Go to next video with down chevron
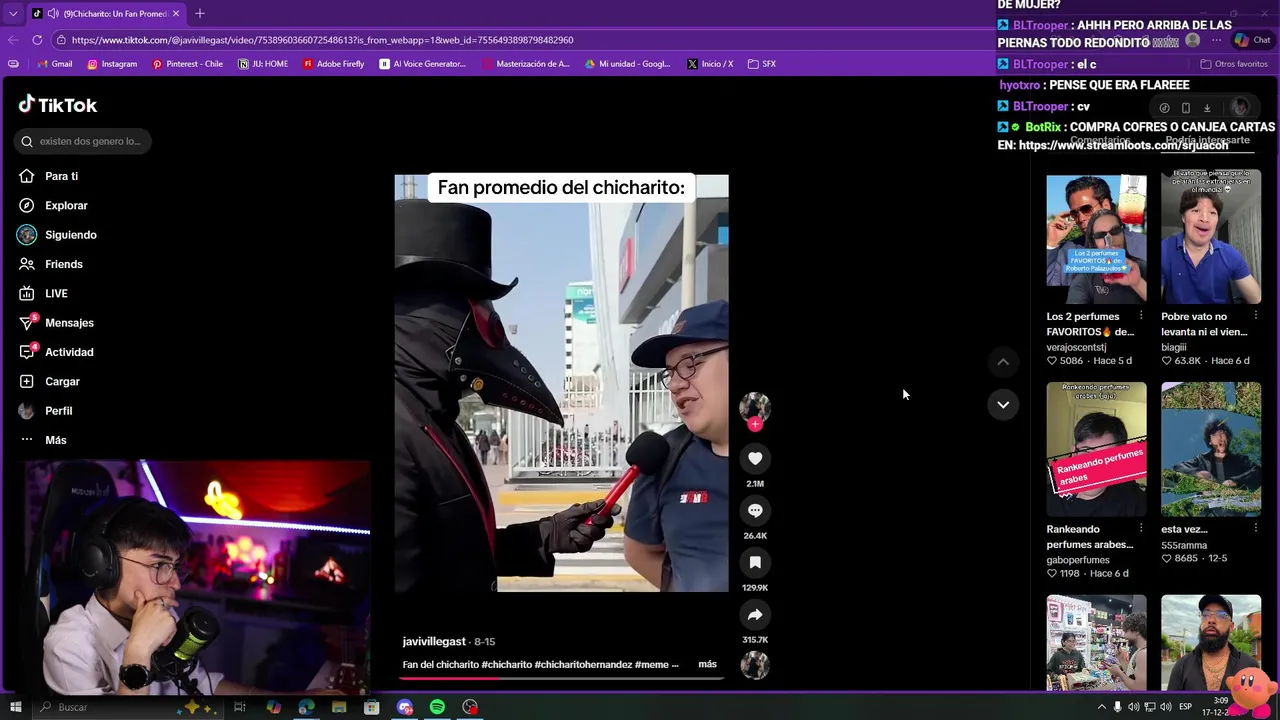Image resolution: width=1280 pixels, height=720 pixels. click(1003, 404)
